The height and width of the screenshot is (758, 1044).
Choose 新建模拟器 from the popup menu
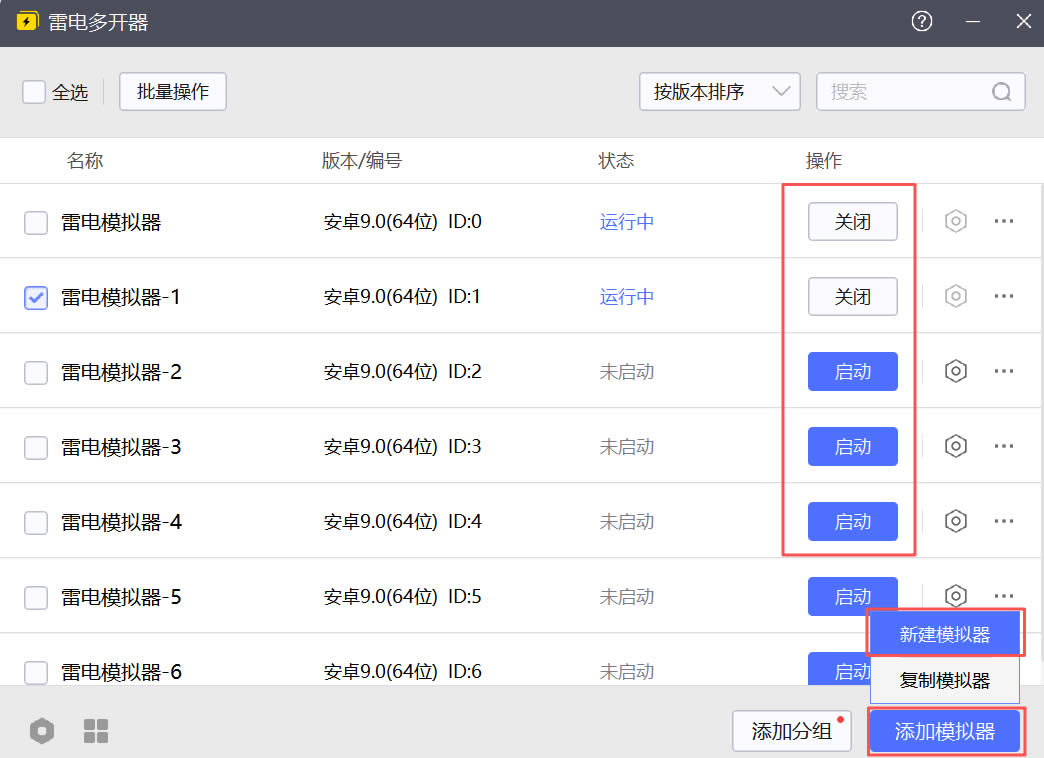[945, 634]
